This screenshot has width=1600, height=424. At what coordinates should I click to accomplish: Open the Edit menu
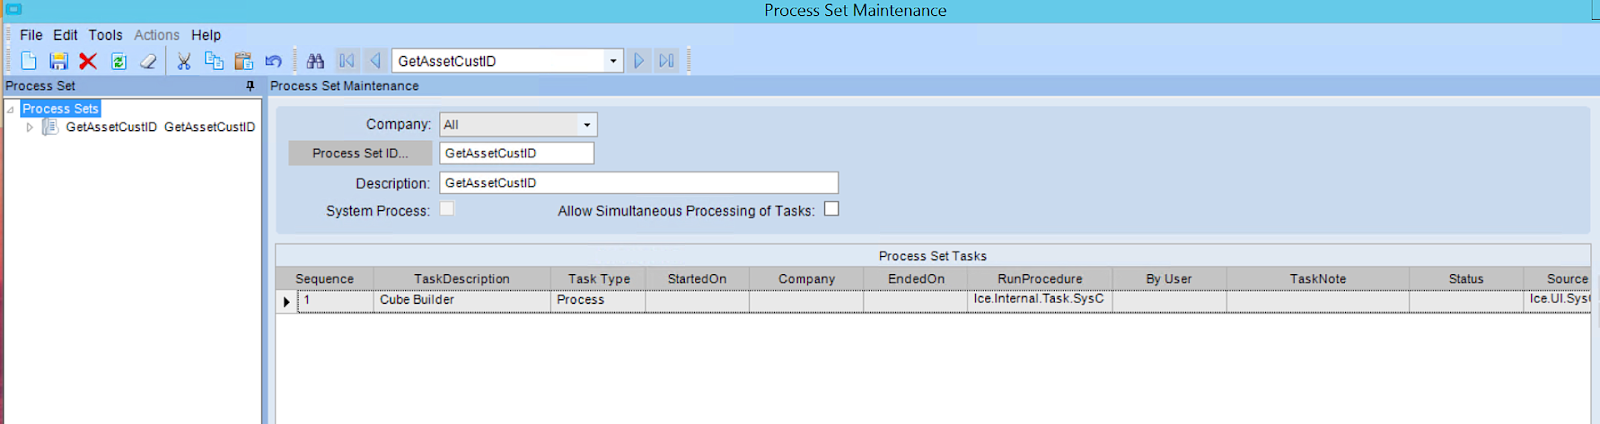[x=65, y=35]
